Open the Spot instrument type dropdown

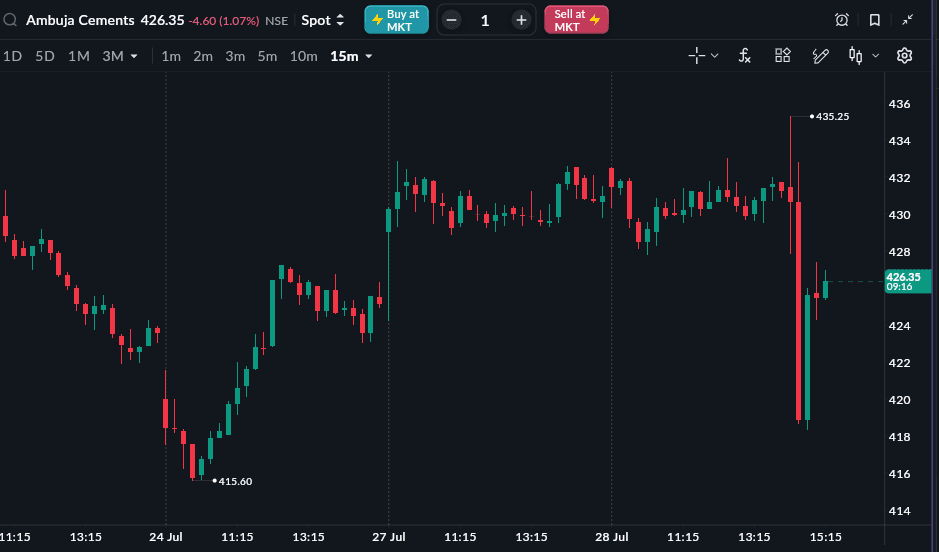[323, 20]
